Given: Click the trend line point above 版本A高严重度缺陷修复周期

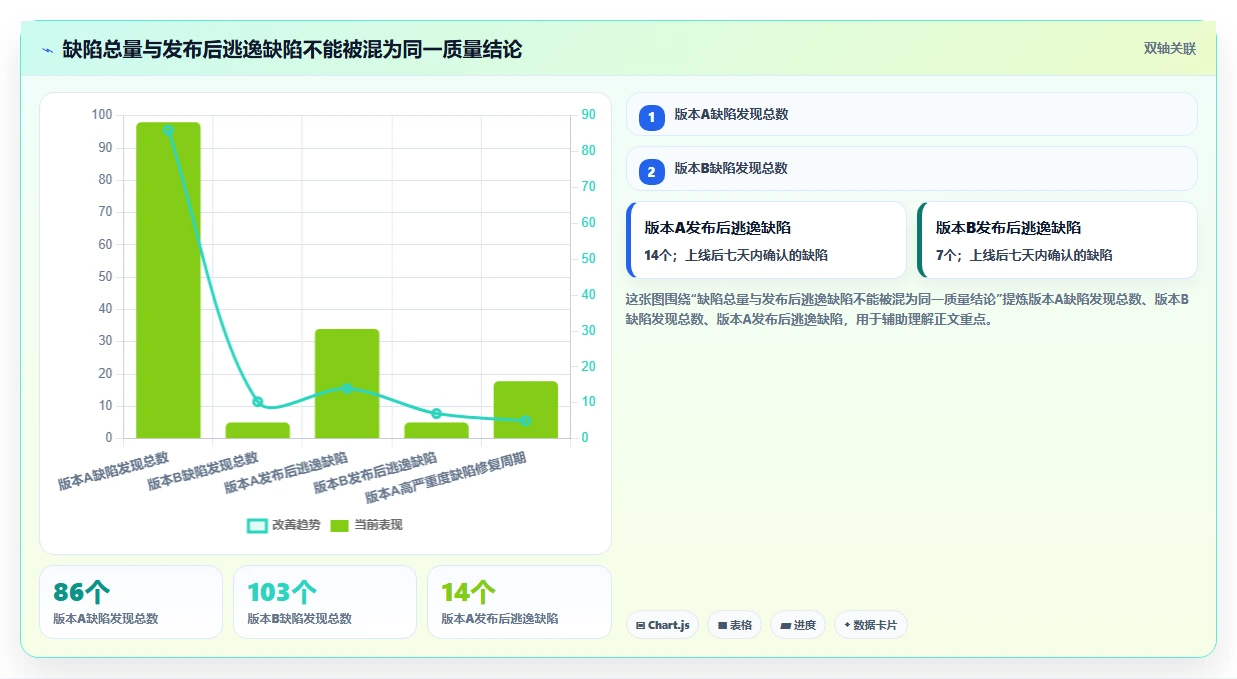Looking at the screenshot, I should coord(526,420).
